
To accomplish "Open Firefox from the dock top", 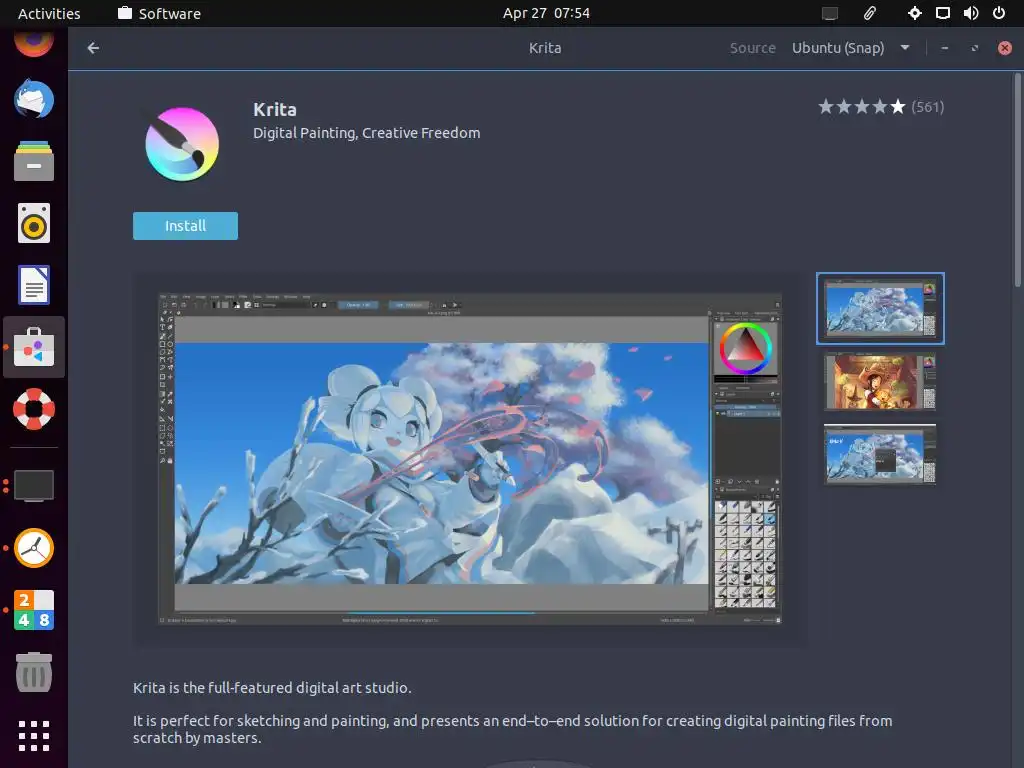I will pyautogui.click(x=34, y=42).
